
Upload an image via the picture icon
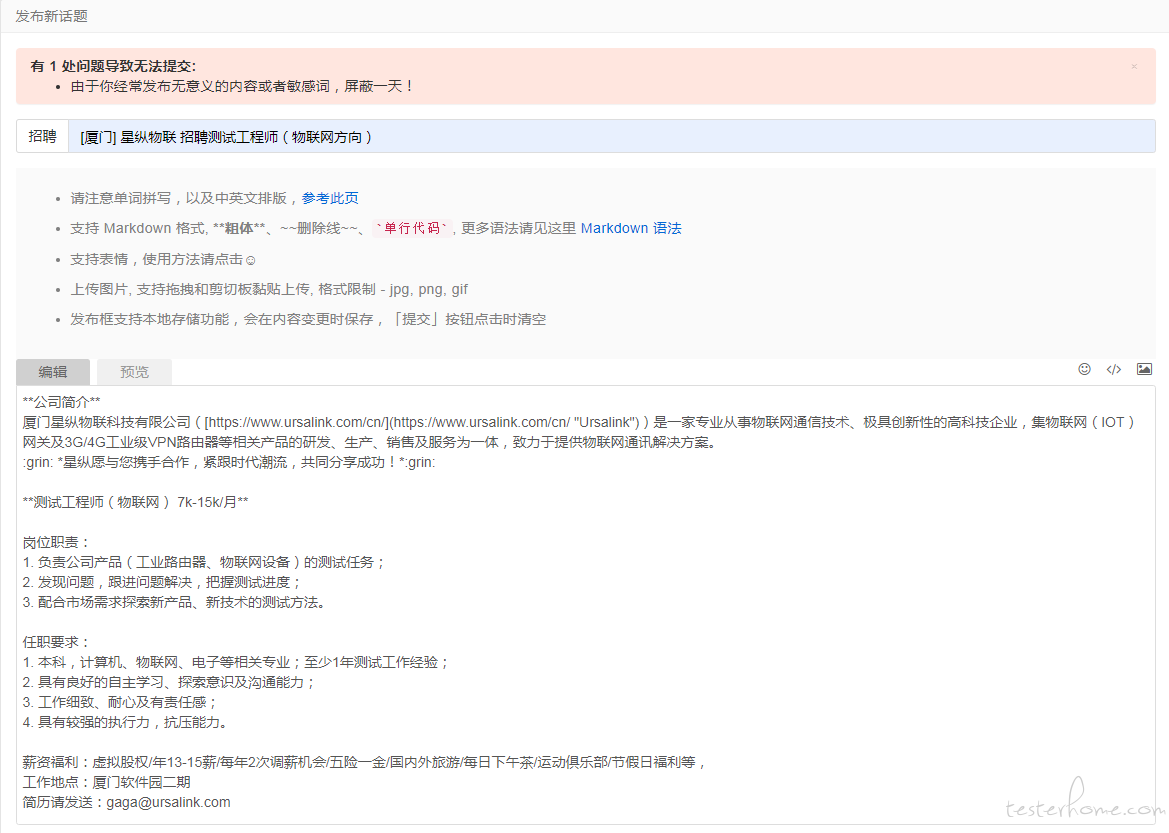pyautogui.click(x=1144, y=369)
